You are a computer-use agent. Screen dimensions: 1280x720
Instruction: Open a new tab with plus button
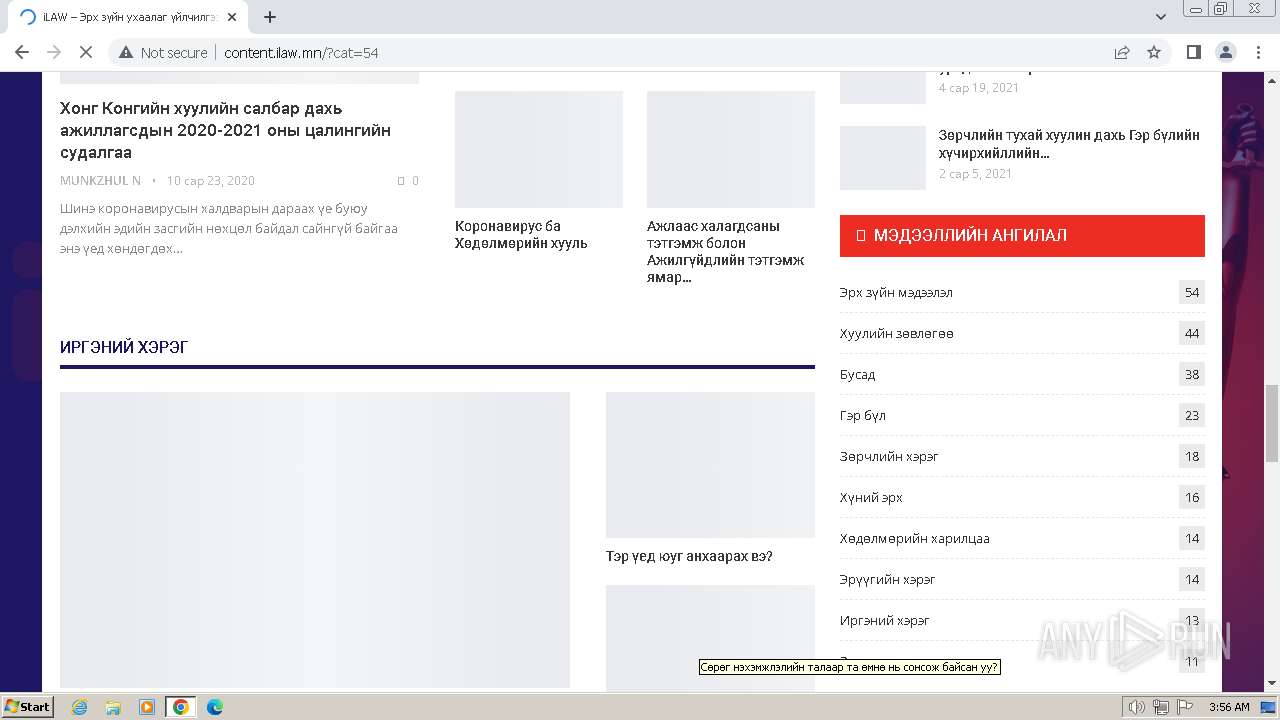(270, 17)
